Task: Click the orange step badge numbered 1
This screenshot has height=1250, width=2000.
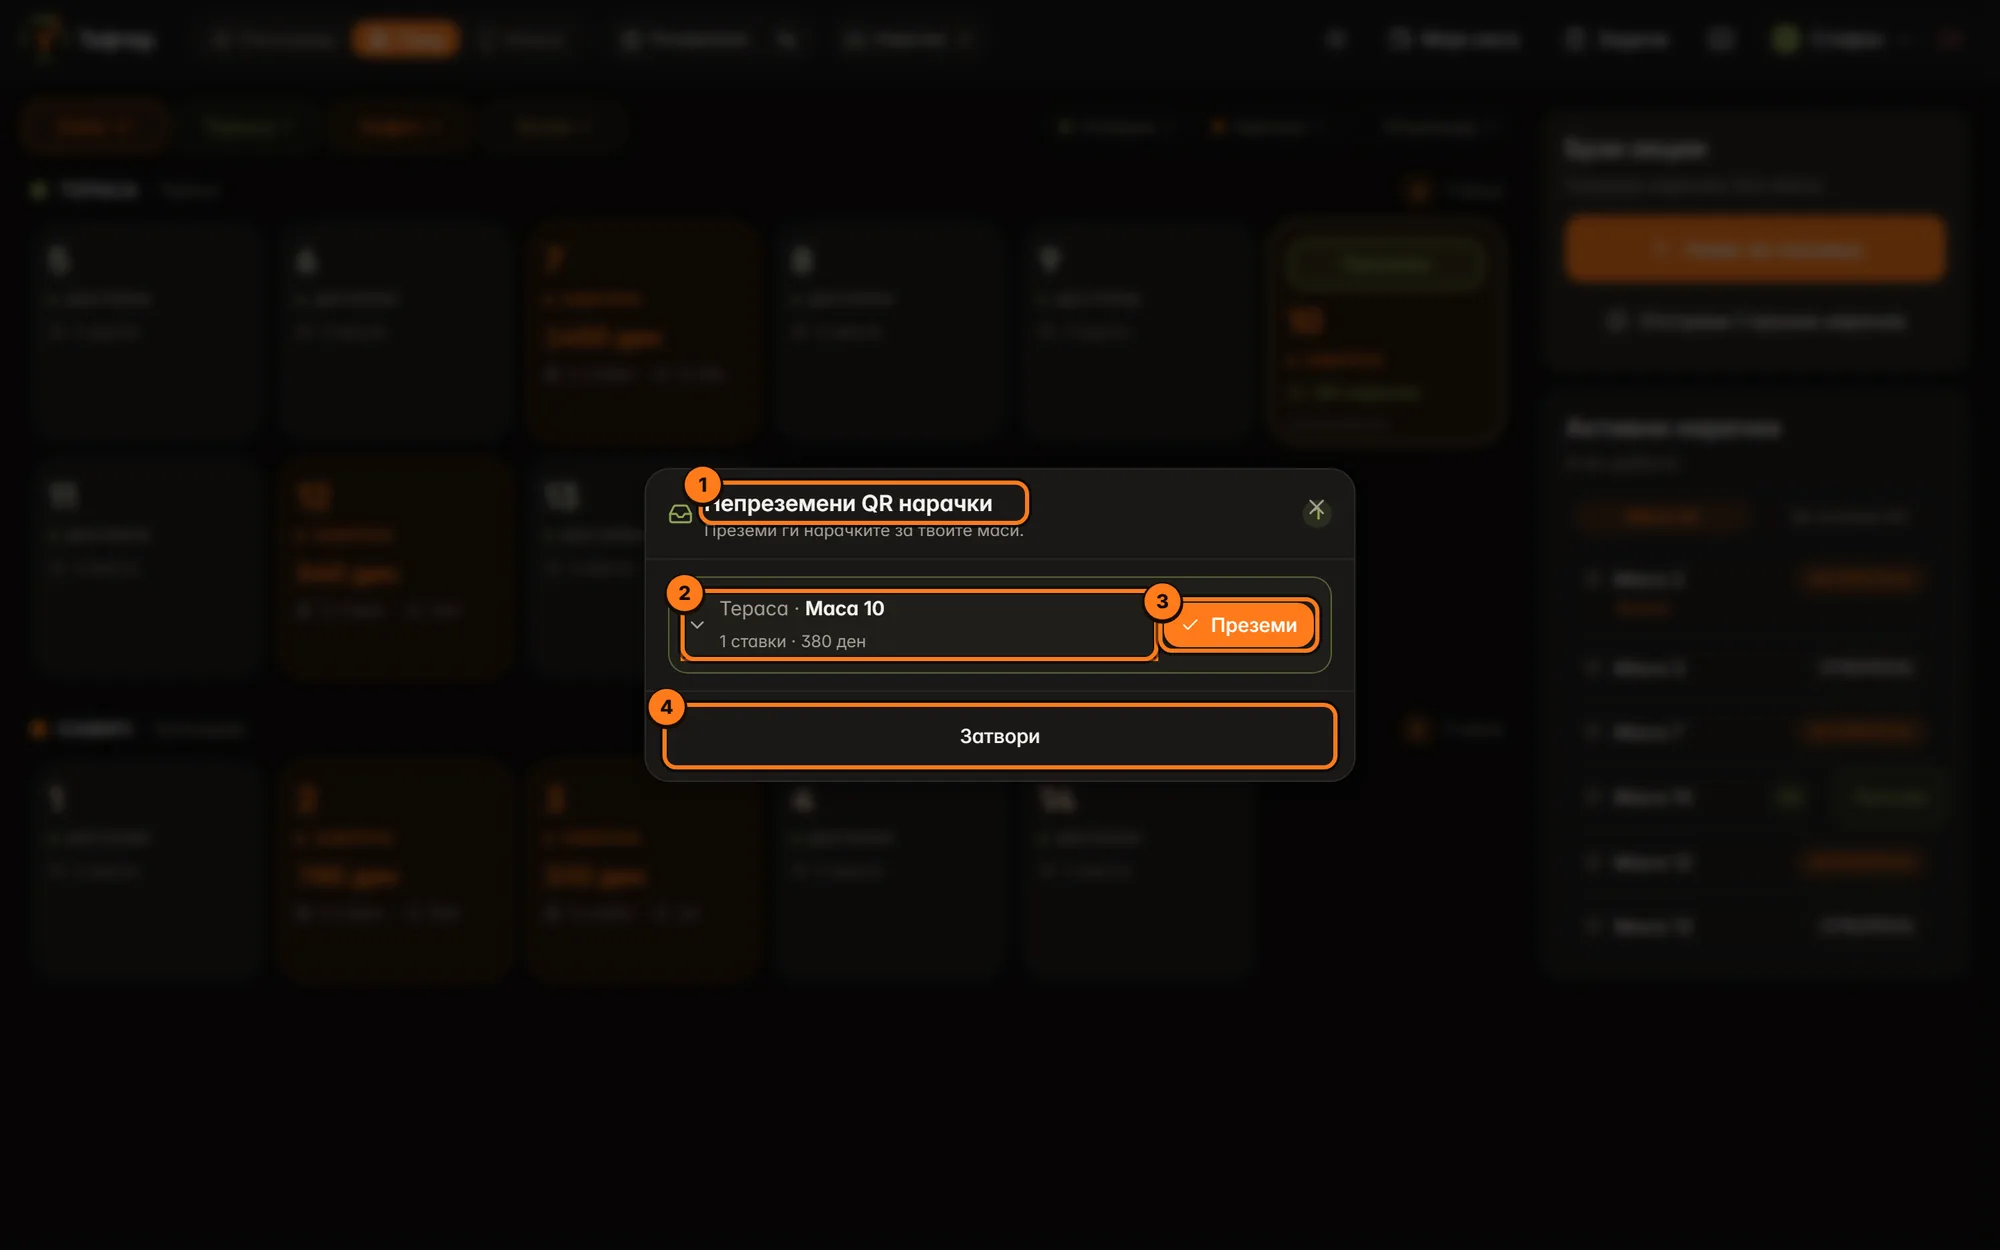Action: (x=703, y=485)
